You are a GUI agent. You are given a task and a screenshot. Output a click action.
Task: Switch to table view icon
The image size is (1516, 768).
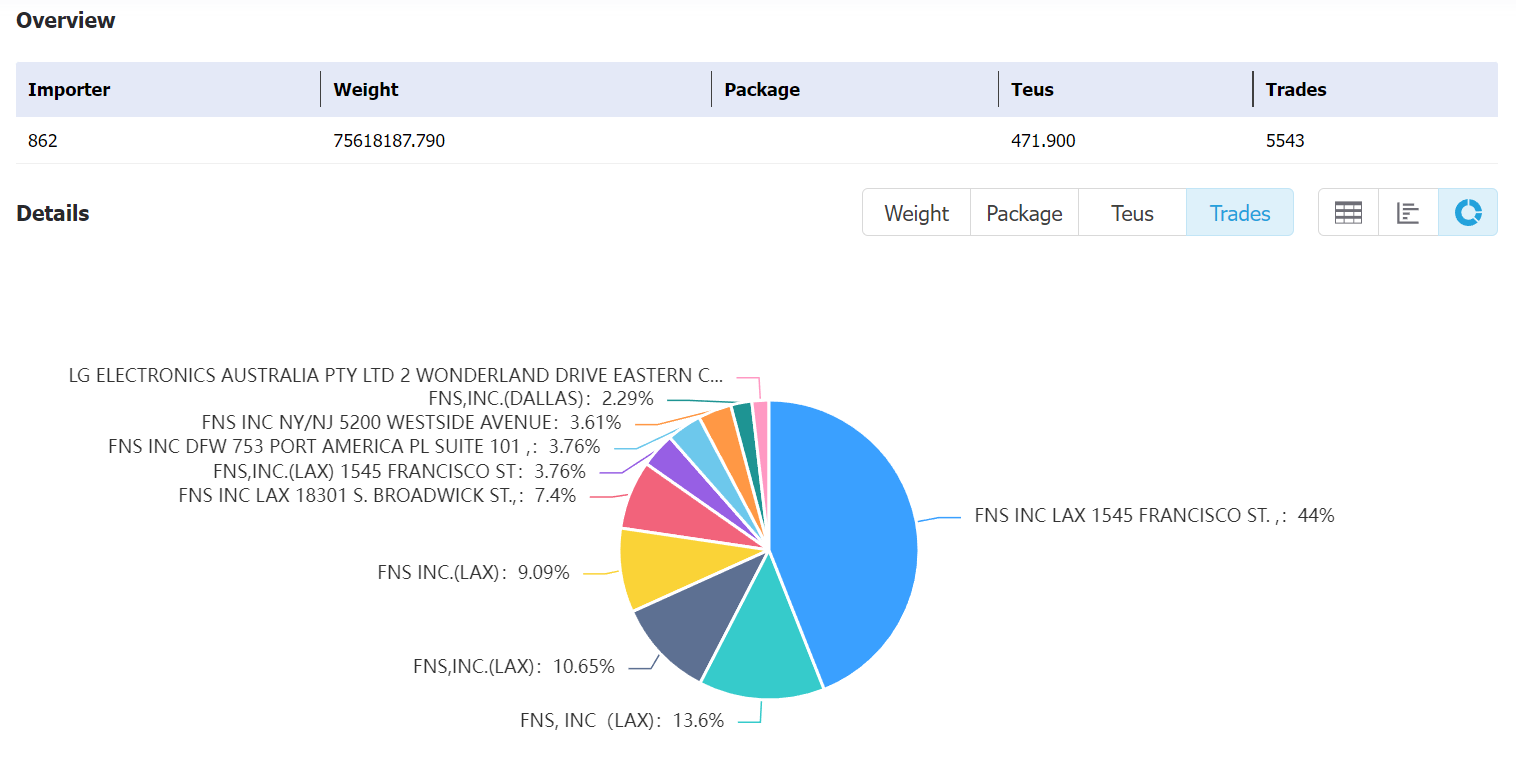[x=1348, y=213]
